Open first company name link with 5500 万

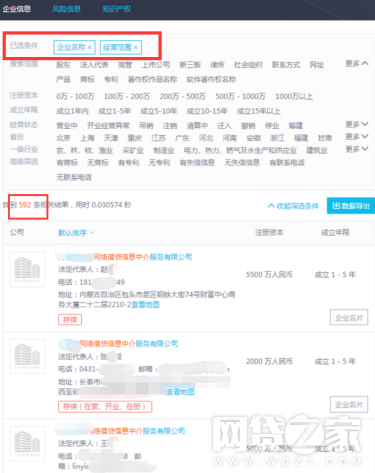(x=124, y=257)
